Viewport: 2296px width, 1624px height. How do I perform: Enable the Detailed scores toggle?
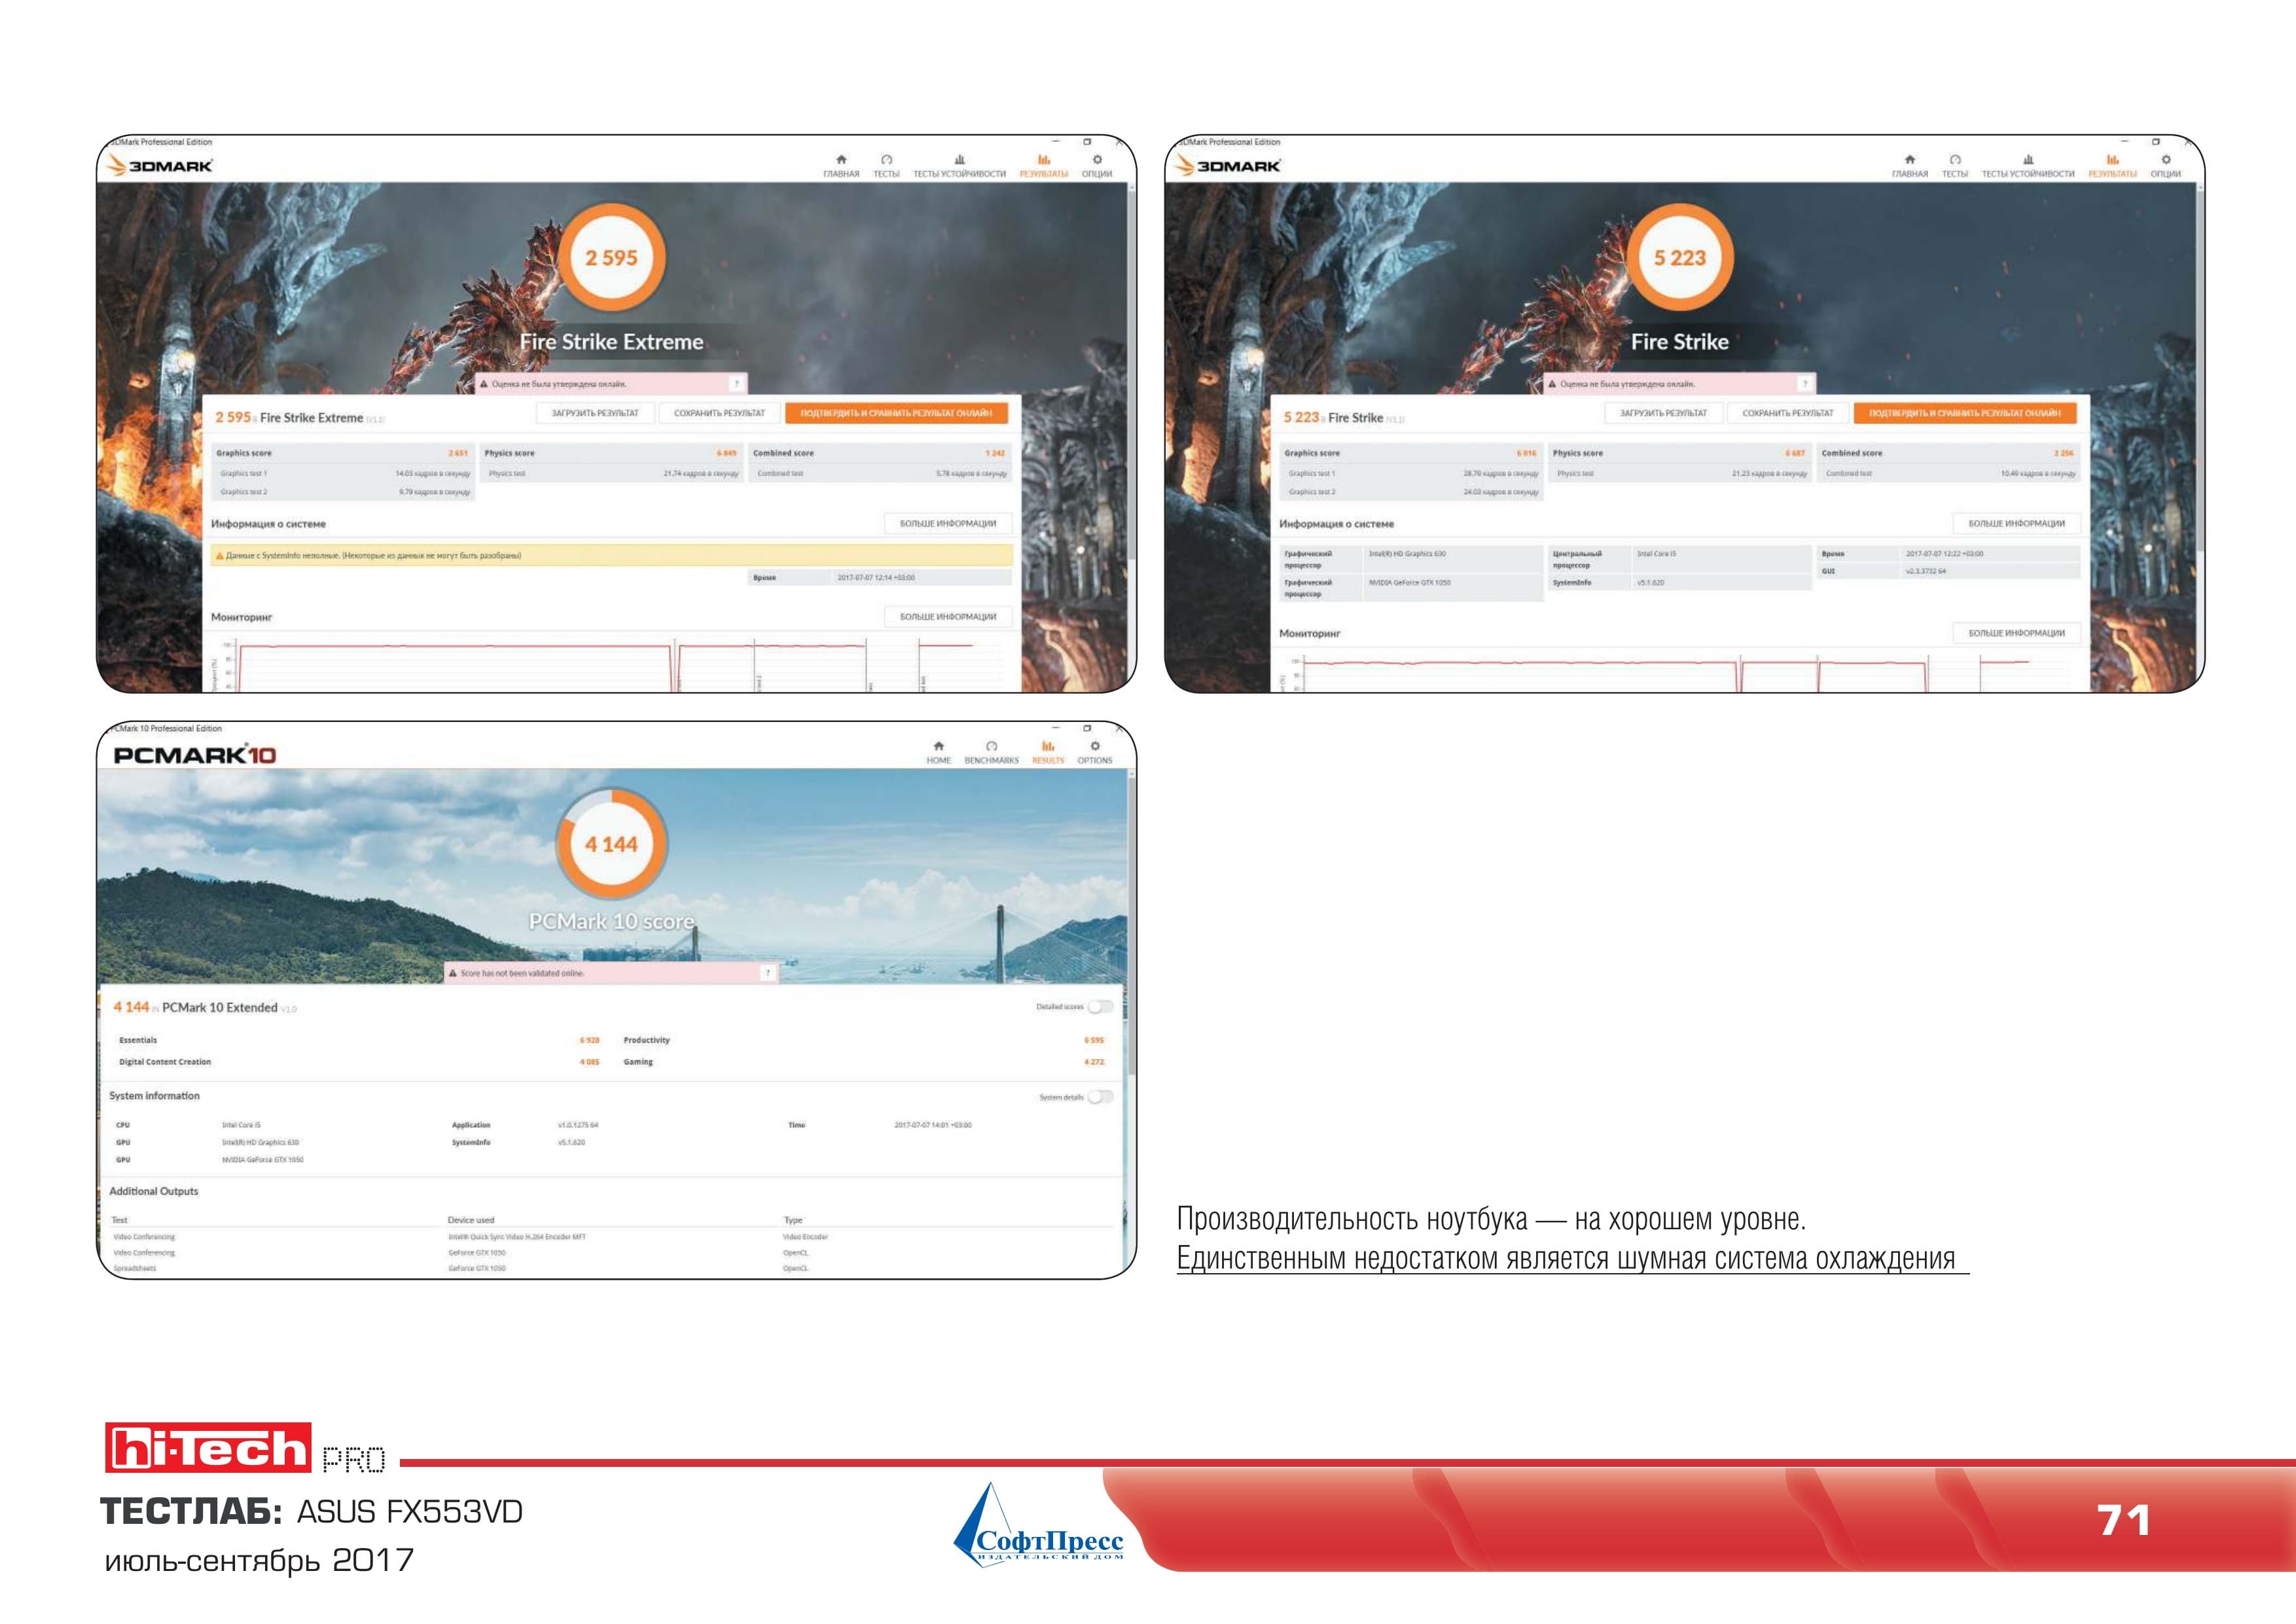click(1100, 1007)
